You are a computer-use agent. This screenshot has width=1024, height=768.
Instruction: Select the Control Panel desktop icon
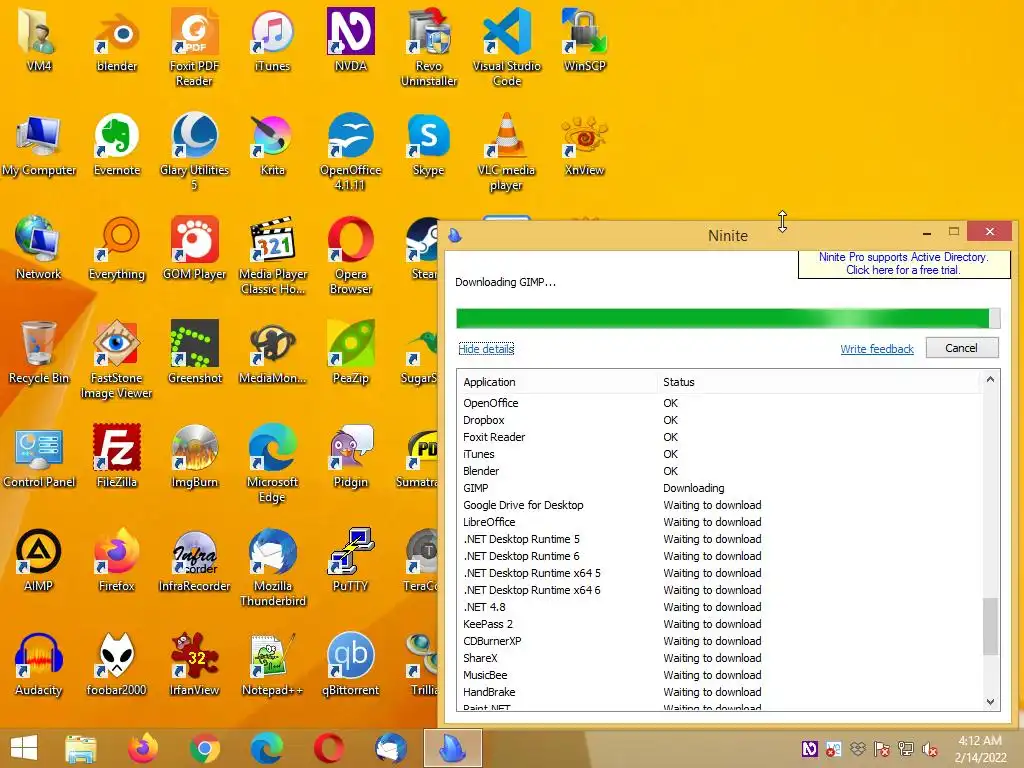point(39,456)
